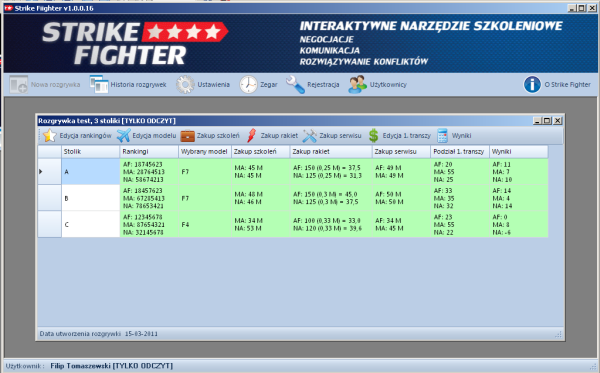Image resolution: width=600 pixels, height=373 pixels.
Task: Select the row selector for Stolik B
Action: [x=49, y=198]
